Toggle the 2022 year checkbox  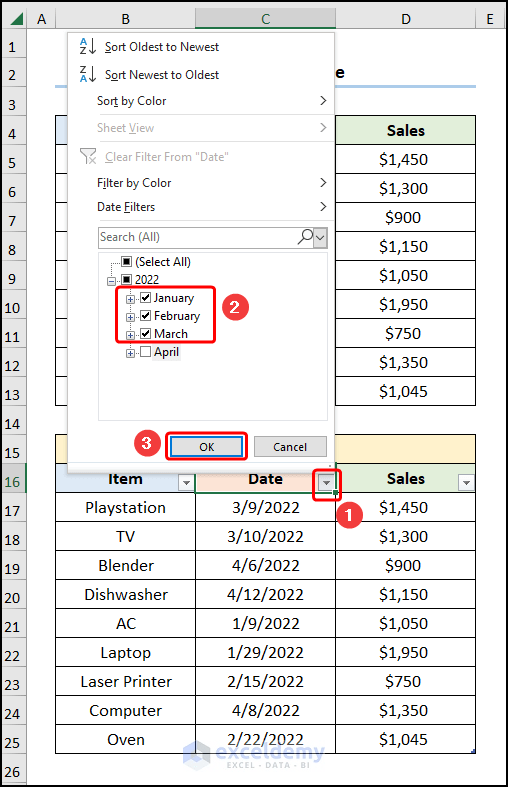[x=126, y=279]
